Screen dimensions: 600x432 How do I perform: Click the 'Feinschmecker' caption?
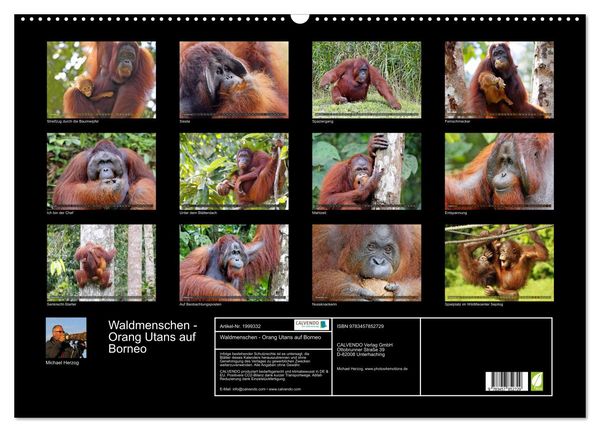tap(457, 121)
